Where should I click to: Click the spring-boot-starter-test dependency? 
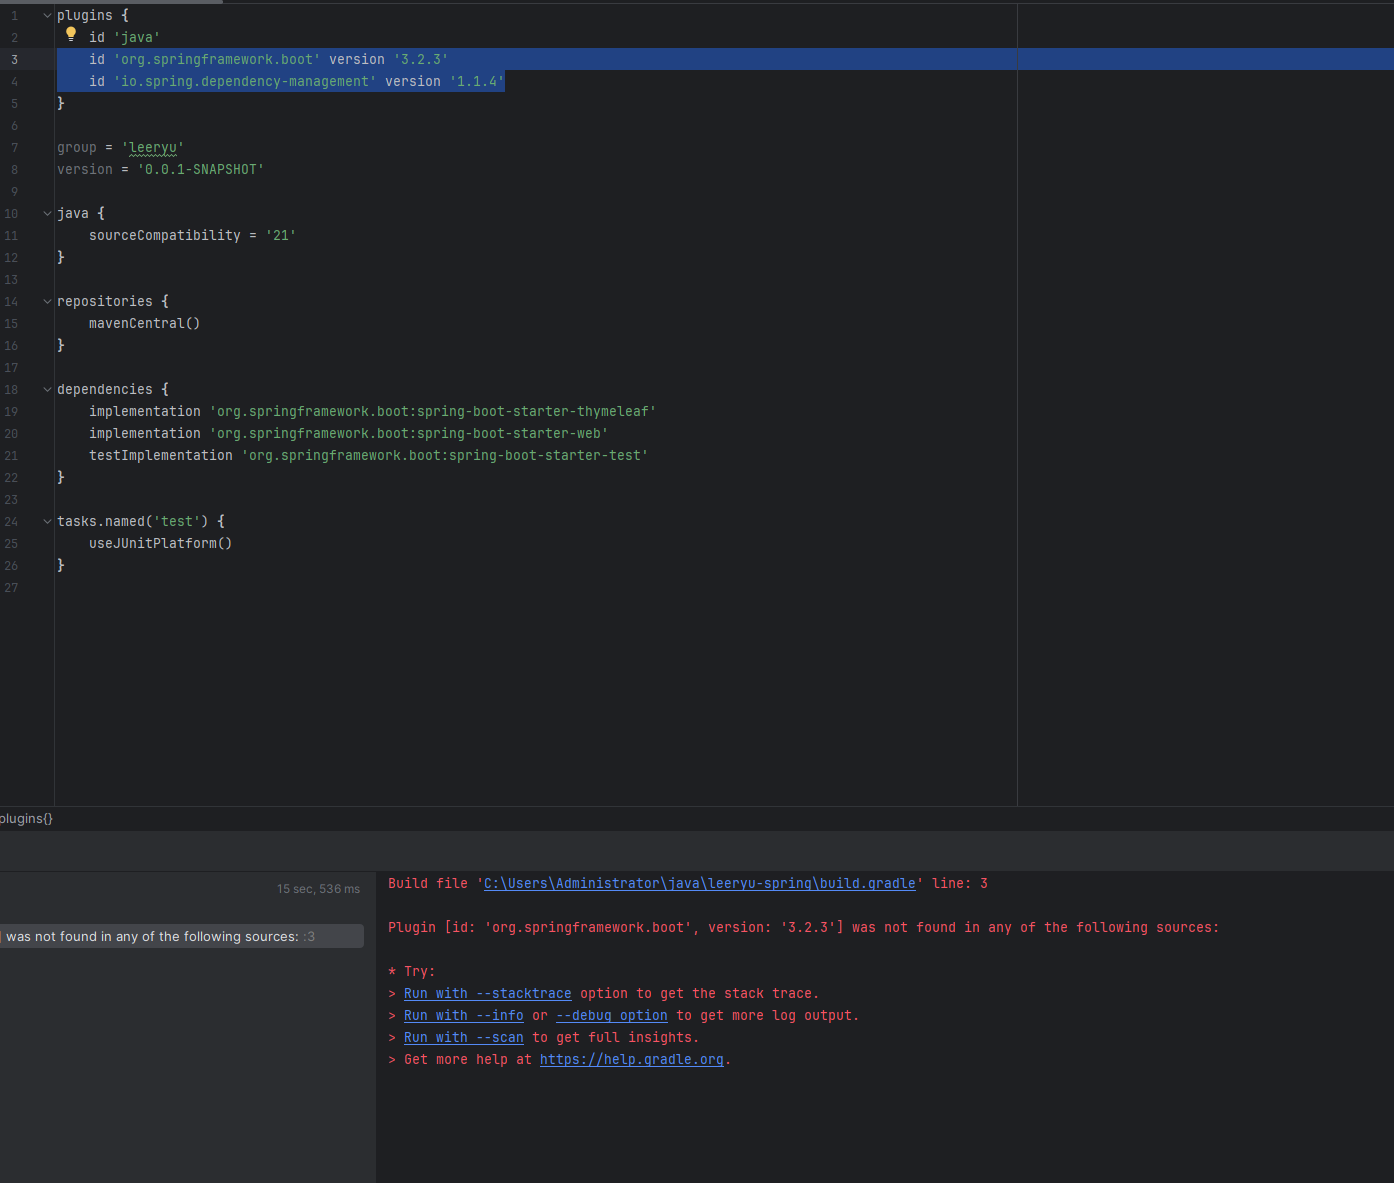pos(445,456)
